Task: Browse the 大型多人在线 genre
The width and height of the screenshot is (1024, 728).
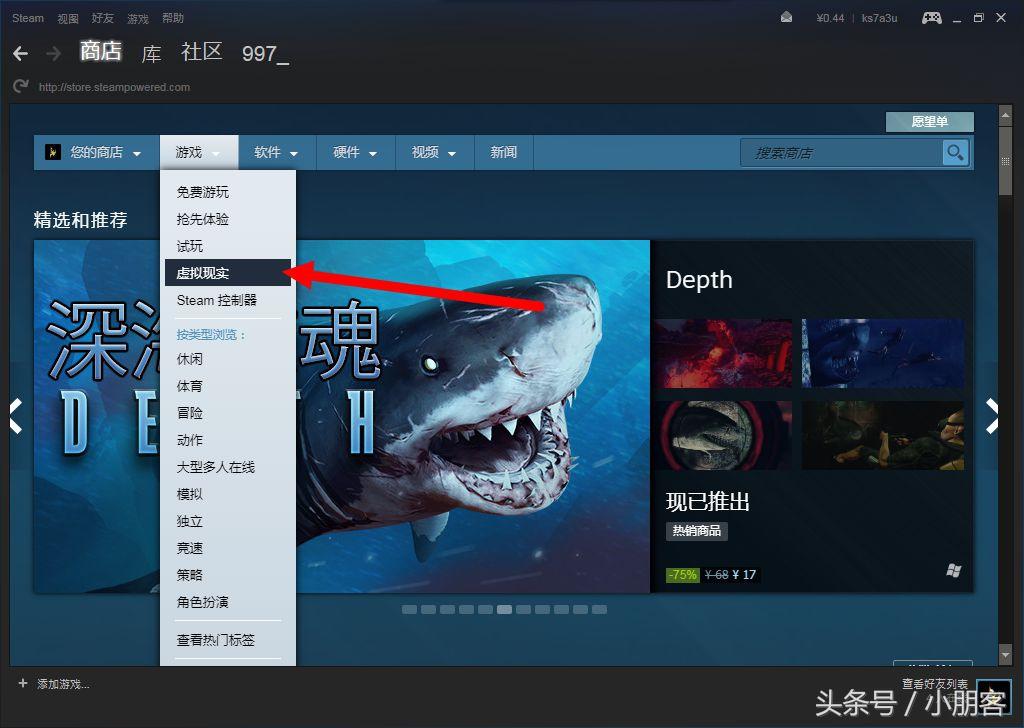Action: 216,467
